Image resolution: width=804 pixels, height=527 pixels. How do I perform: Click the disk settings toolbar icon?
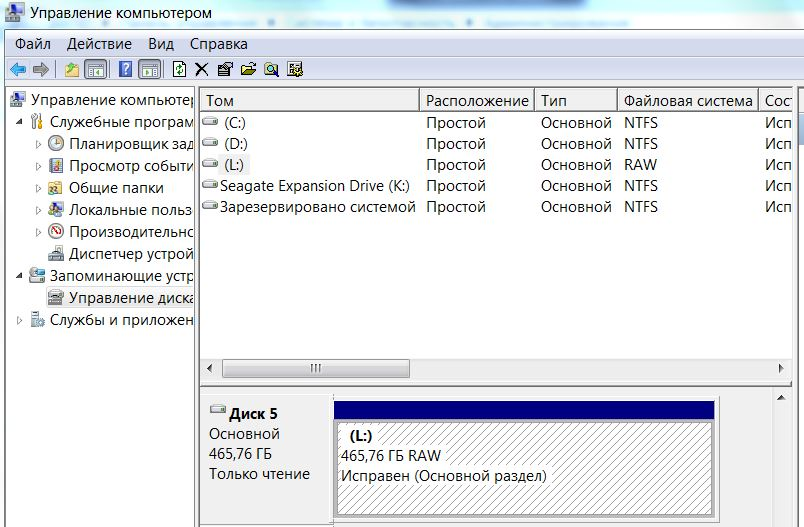(295, 69)
